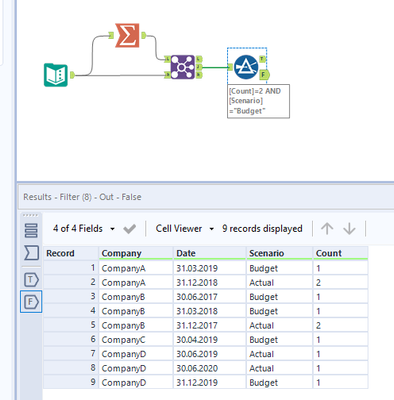This screenshot has width=394, height=400.
Task: Click the Input Data tool's output anchor
Action: [72, 75]
